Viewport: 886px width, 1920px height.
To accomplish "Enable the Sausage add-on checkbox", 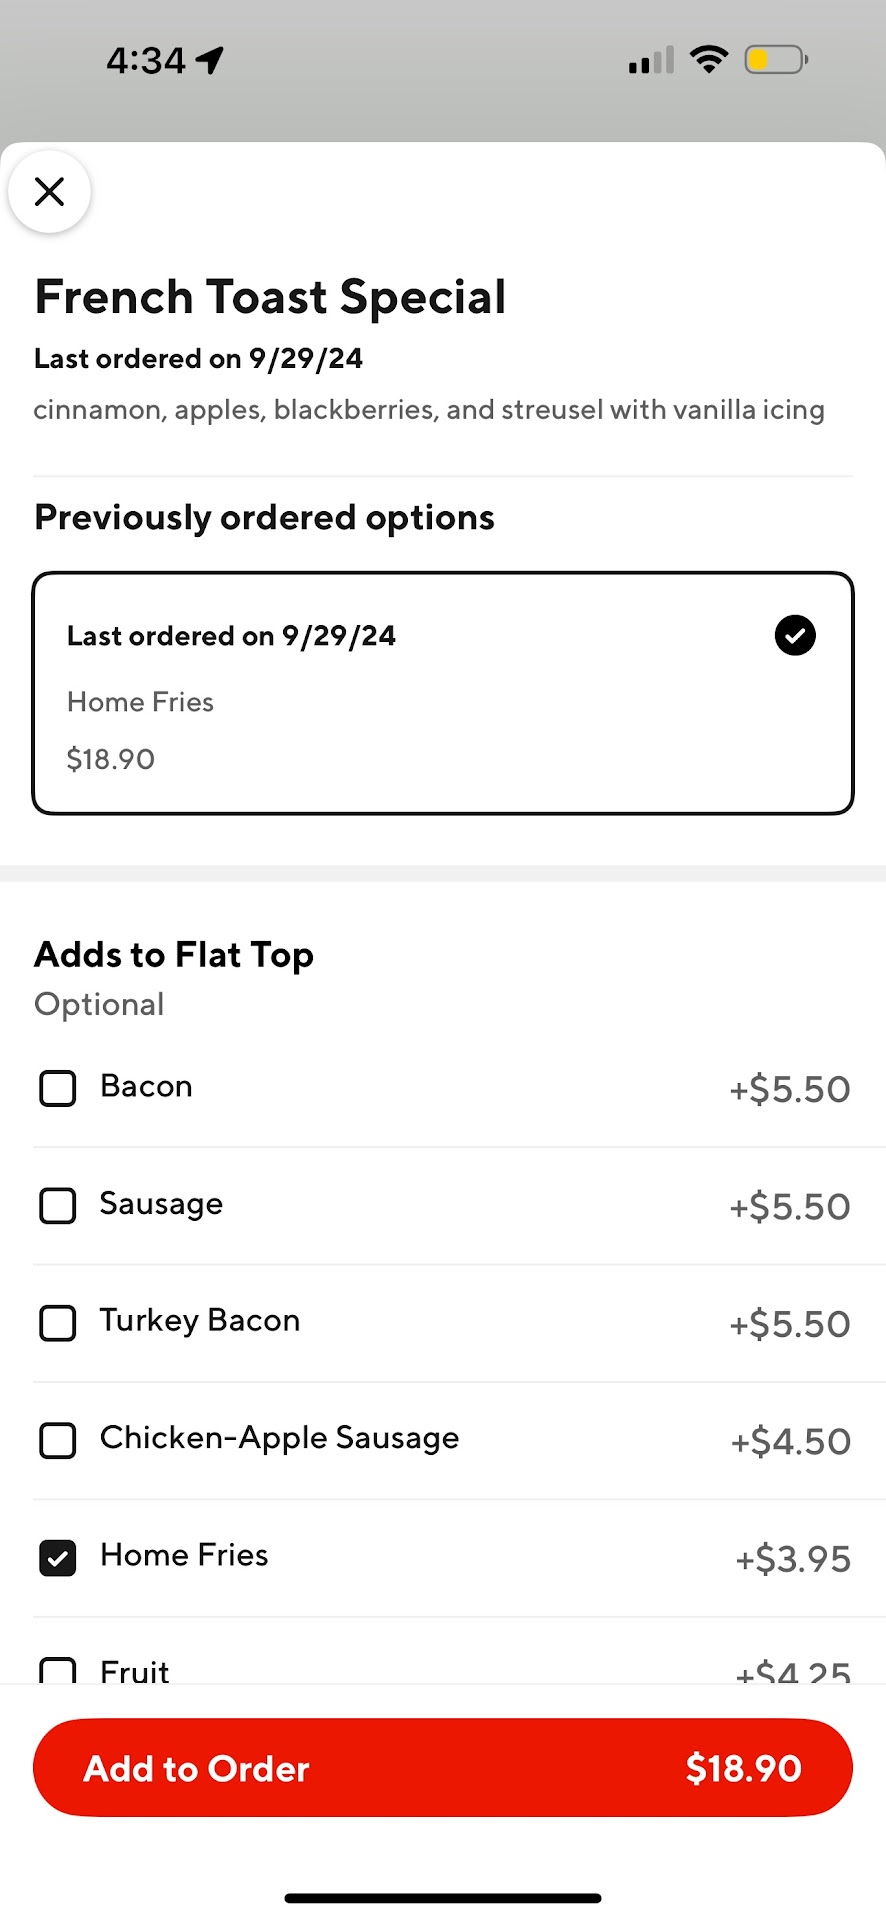I will pos(57,1206).
